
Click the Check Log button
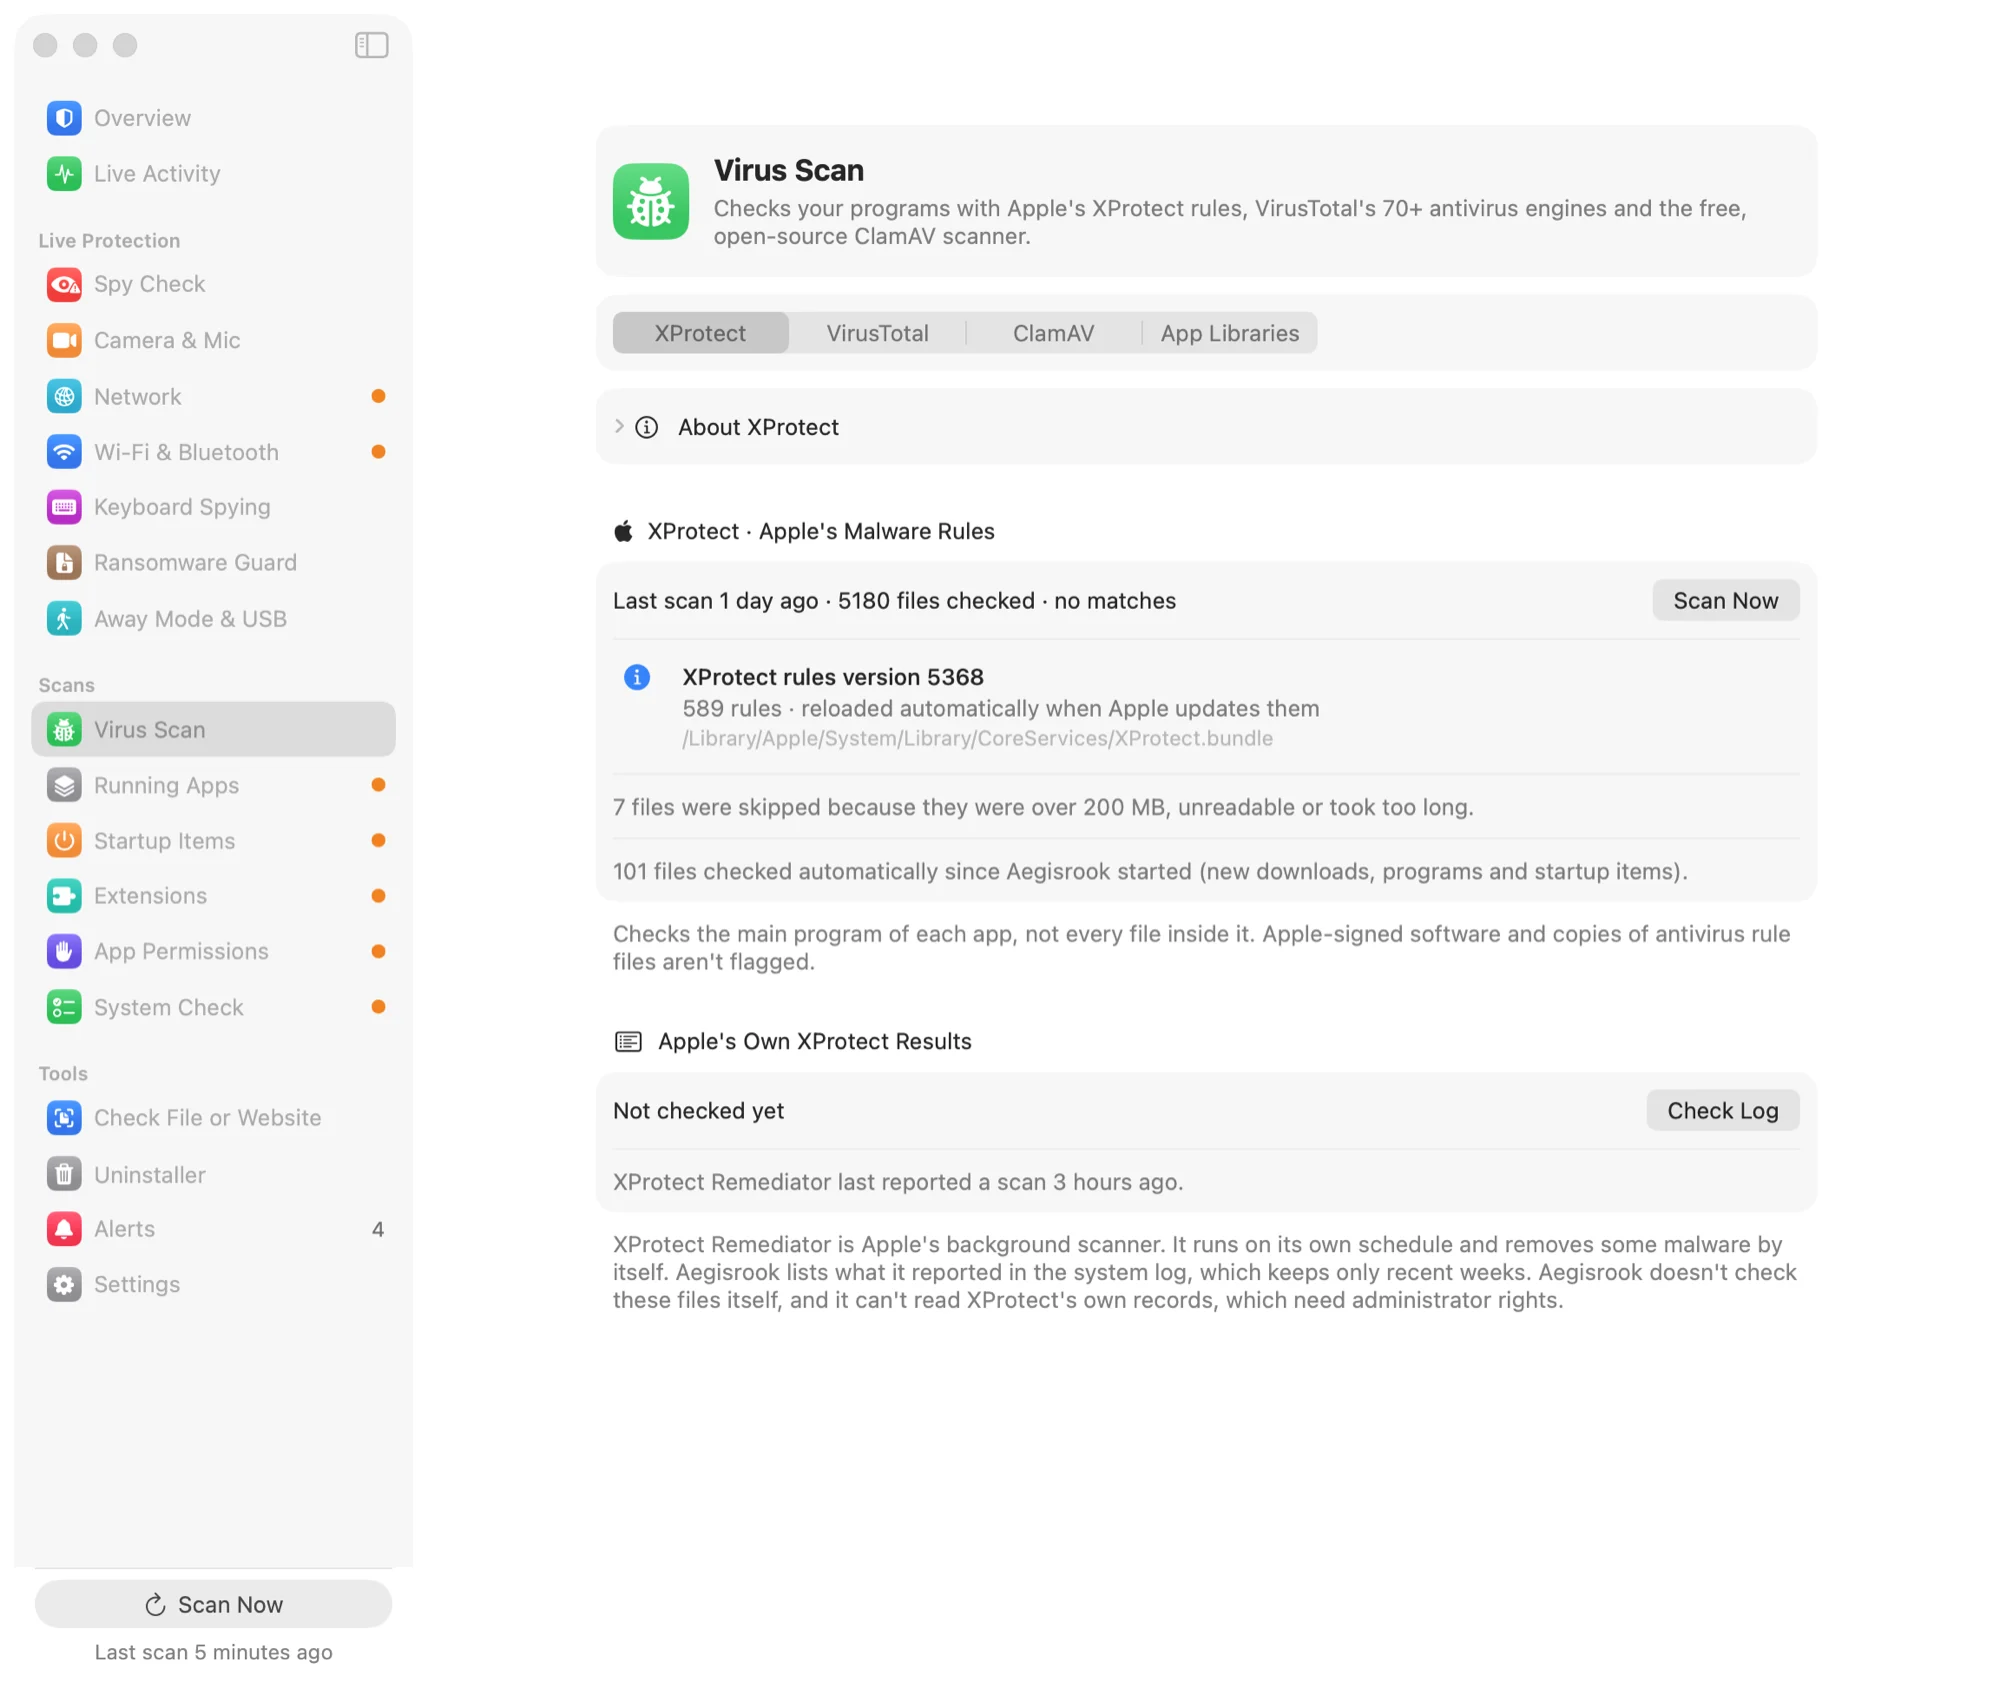tap(1722, 1111)
